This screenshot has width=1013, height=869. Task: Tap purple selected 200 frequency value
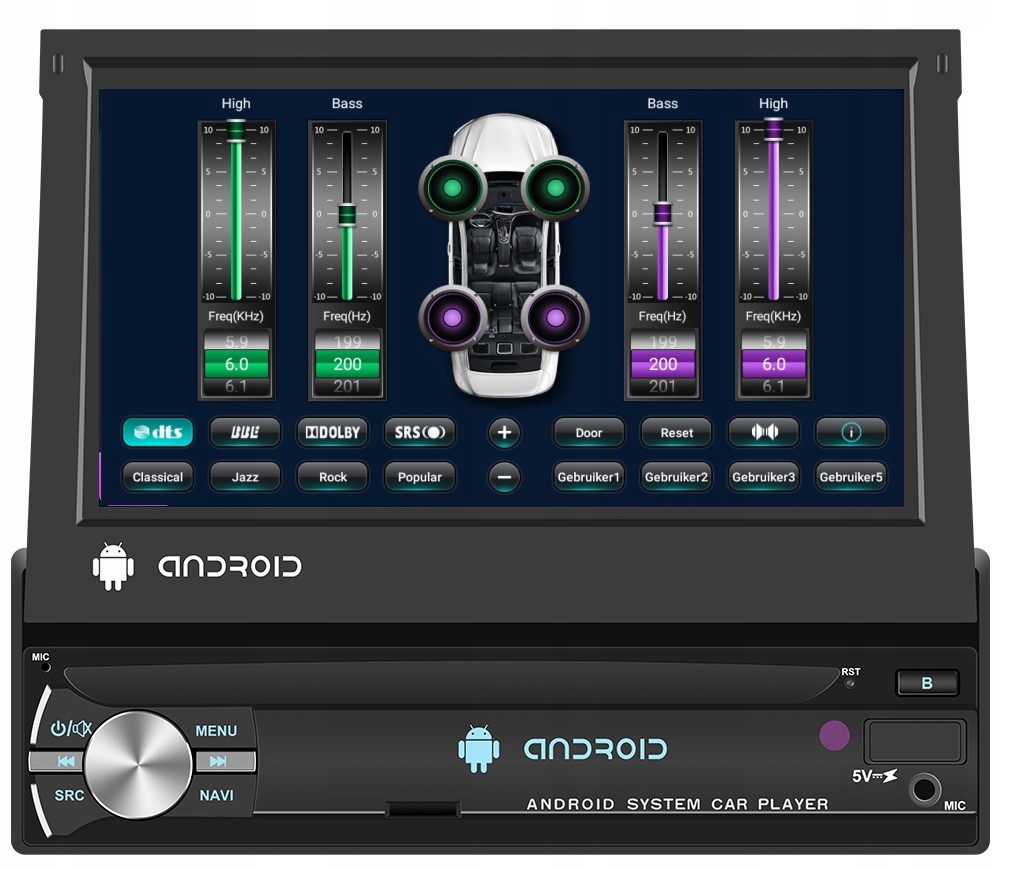(663, 364)
